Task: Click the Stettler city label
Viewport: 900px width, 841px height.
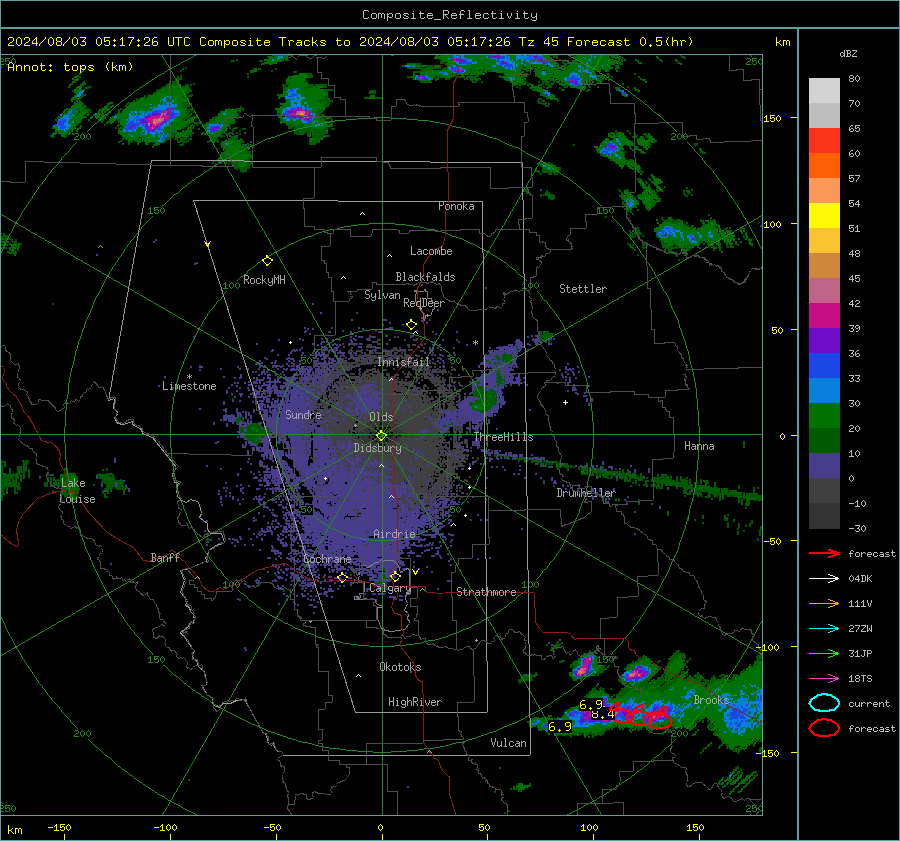Action: click(x=583, y=289)
